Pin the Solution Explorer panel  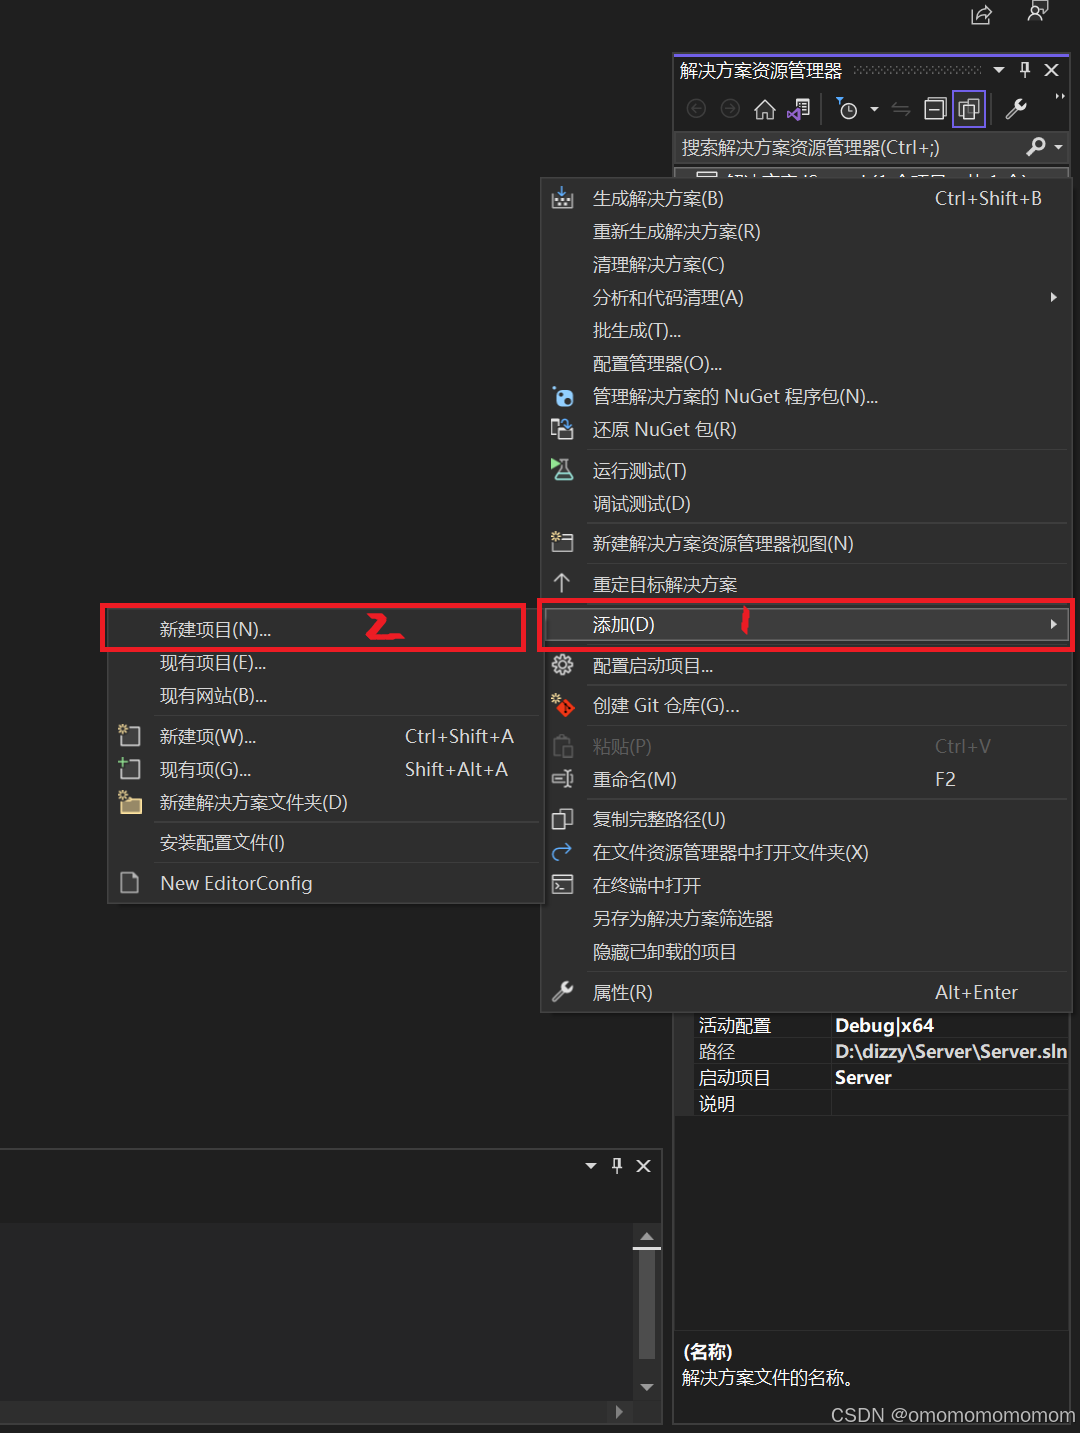tap(1023, 69)
